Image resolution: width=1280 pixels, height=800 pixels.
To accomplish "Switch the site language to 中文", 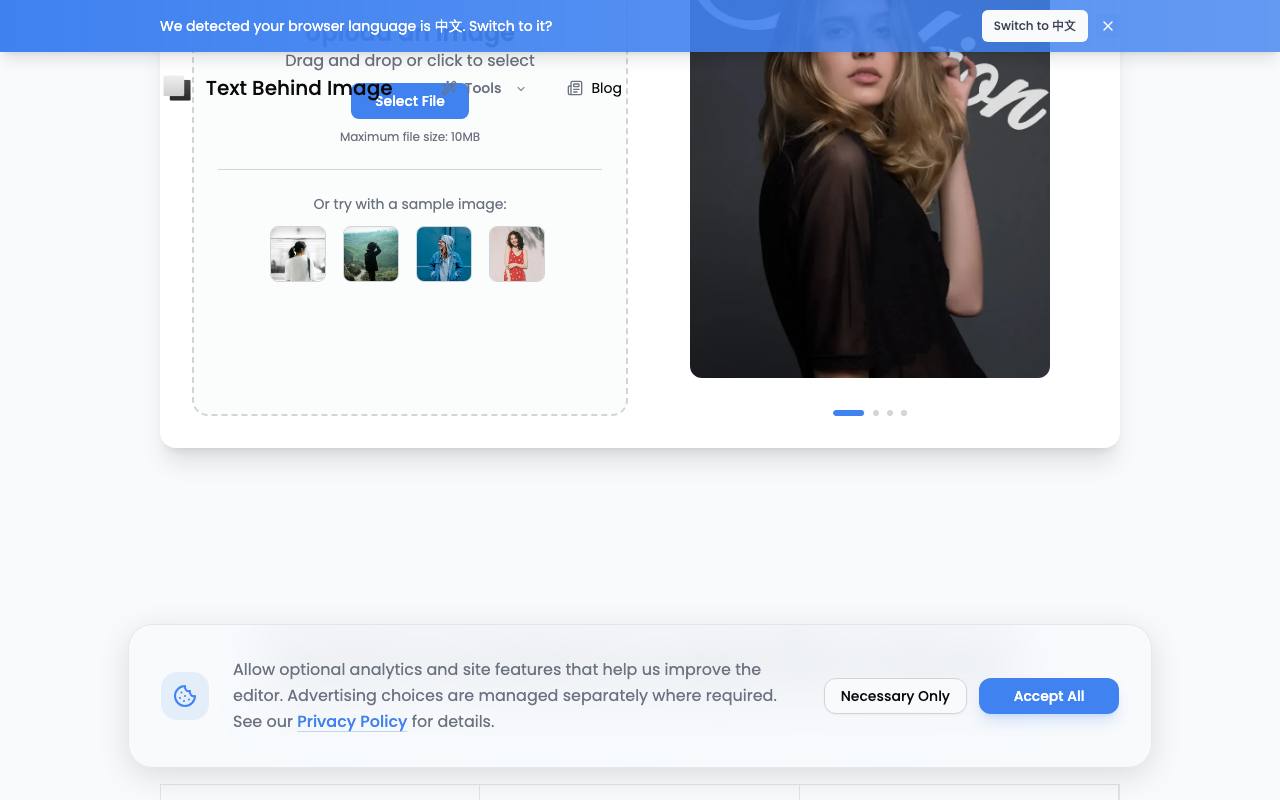I will (x=1035, y=26).
